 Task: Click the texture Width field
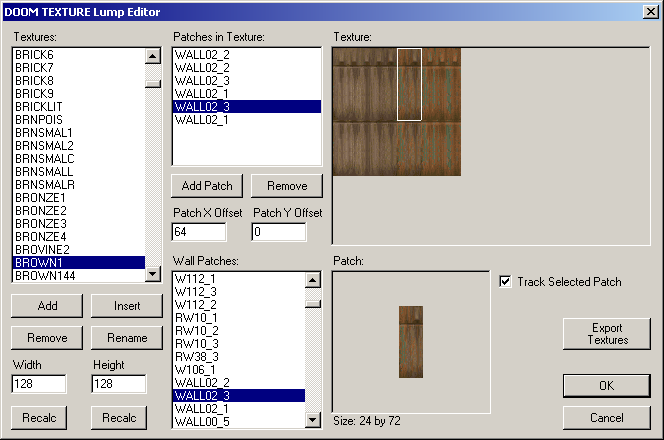39,384
